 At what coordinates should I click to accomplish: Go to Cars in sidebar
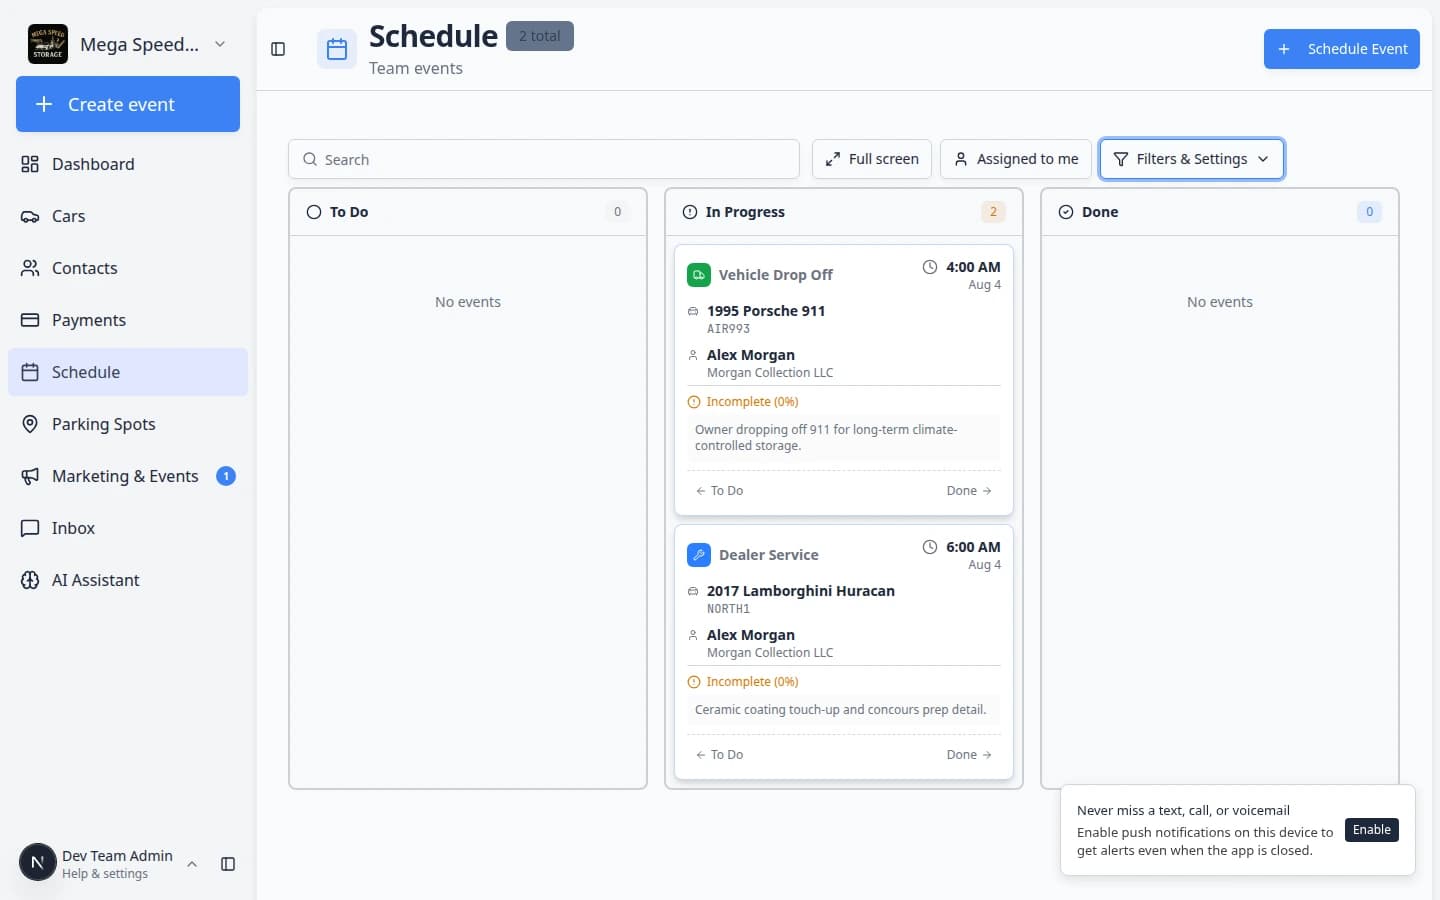click(128, 216)
